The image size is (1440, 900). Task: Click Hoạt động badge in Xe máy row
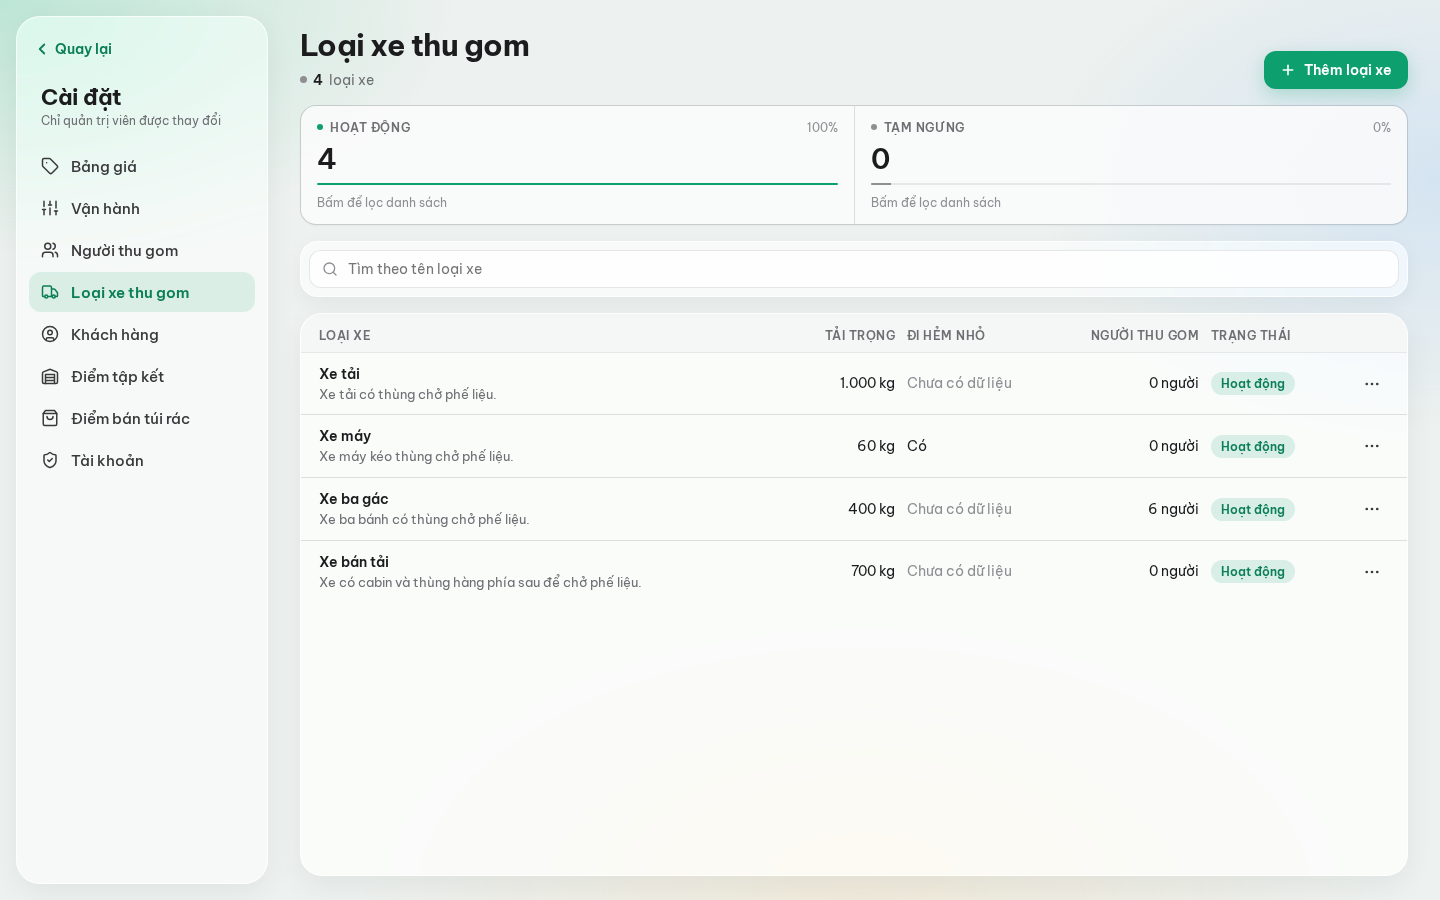tap(1252, 446)
